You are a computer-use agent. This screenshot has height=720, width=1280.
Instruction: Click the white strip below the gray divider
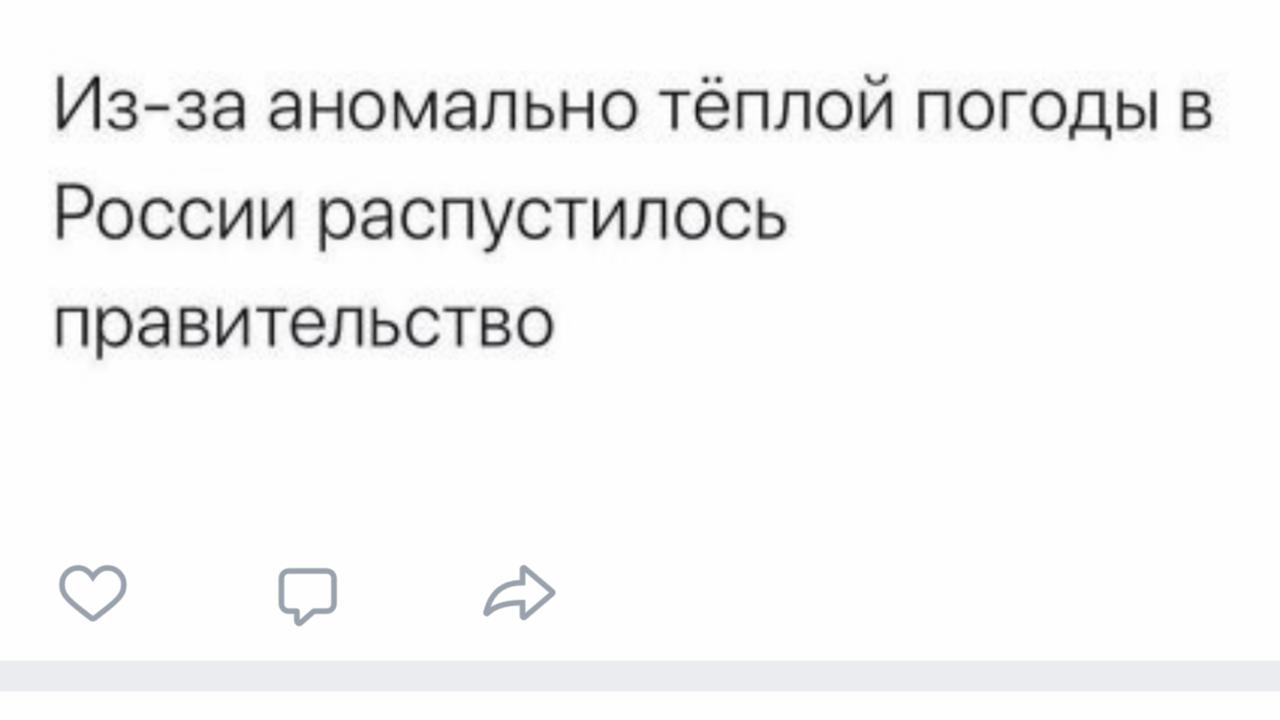click(x=640, y=706)
